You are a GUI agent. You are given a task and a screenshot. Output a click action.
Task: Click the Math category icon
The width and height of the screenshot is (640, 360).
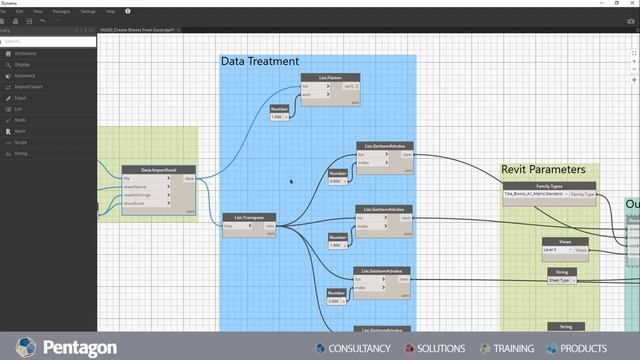click(x=8, y=120)
